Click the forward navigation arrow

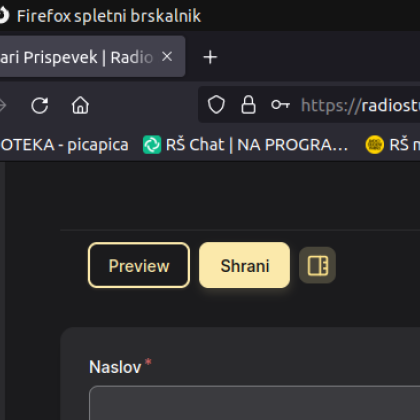coord(2,106)
